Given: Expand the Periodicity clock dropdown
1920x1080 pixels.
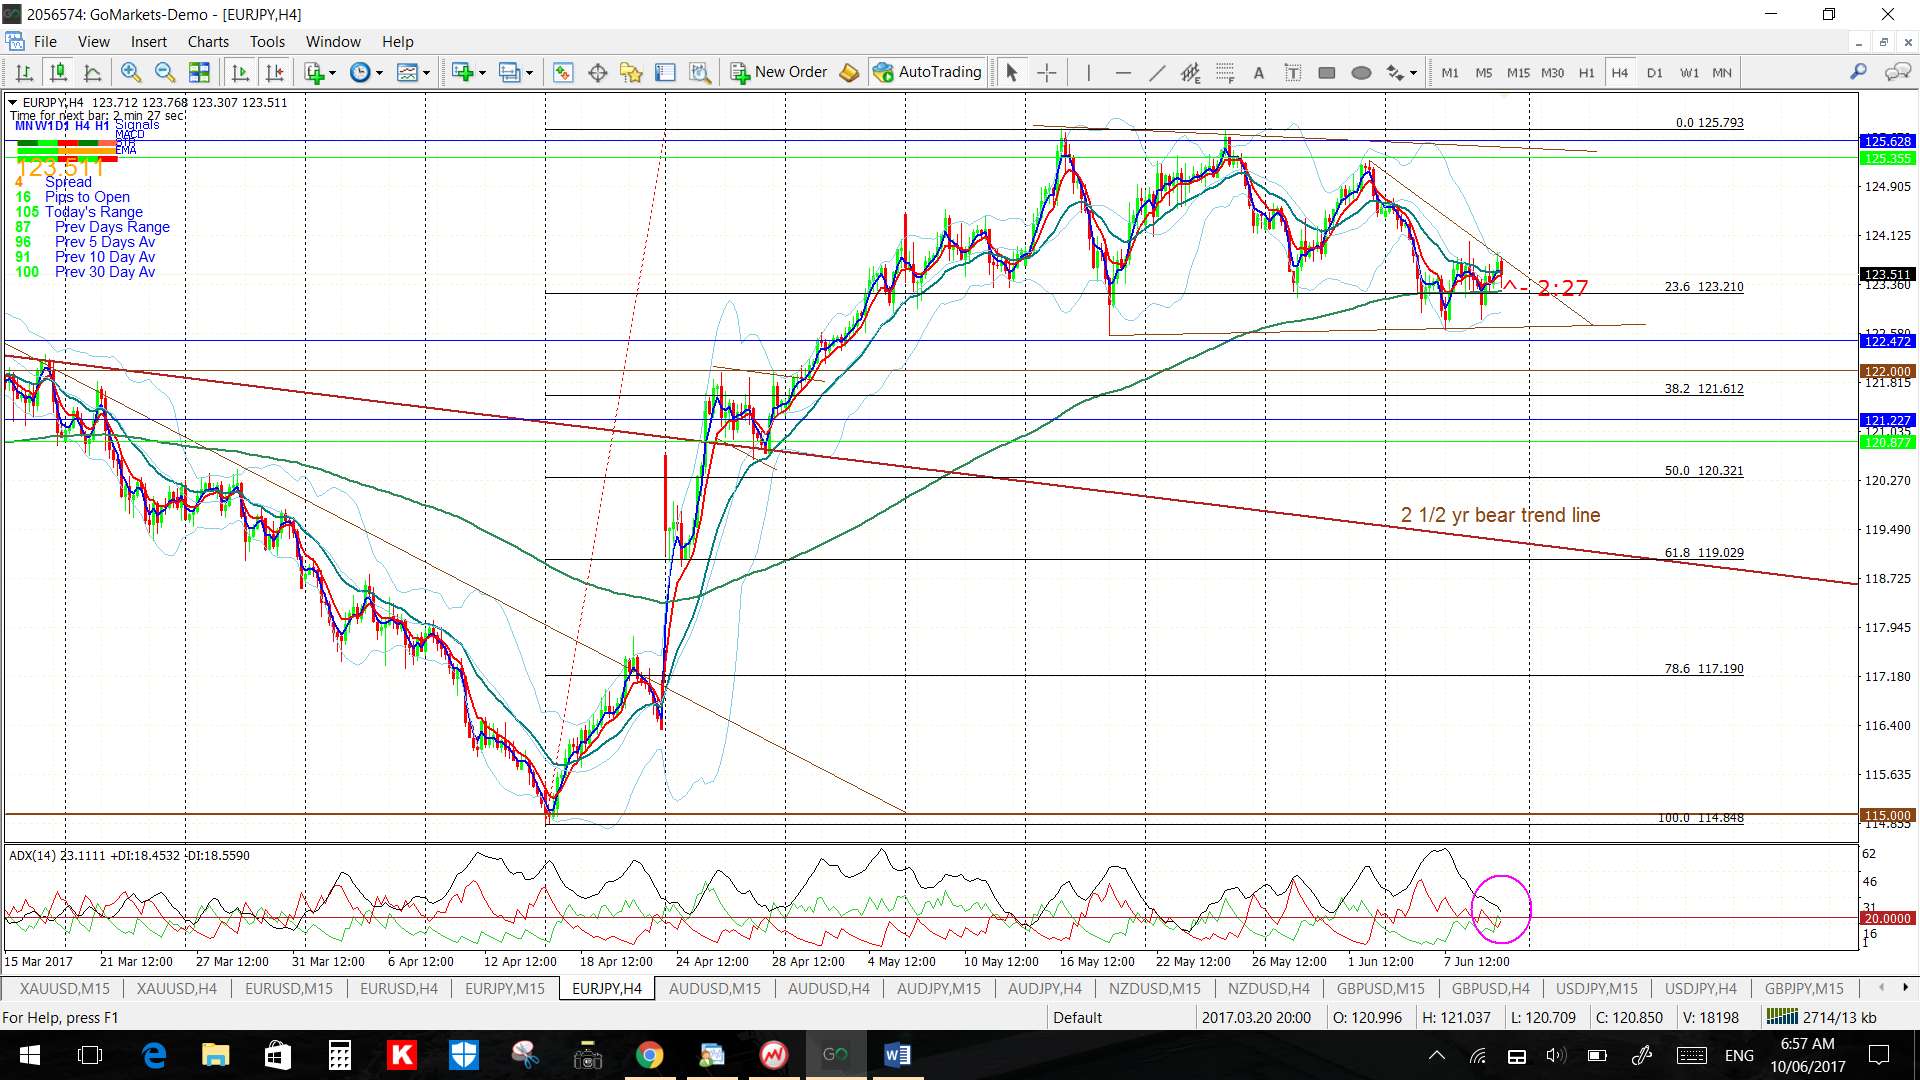Looking at the screenshot, I should tap(379, 72).
